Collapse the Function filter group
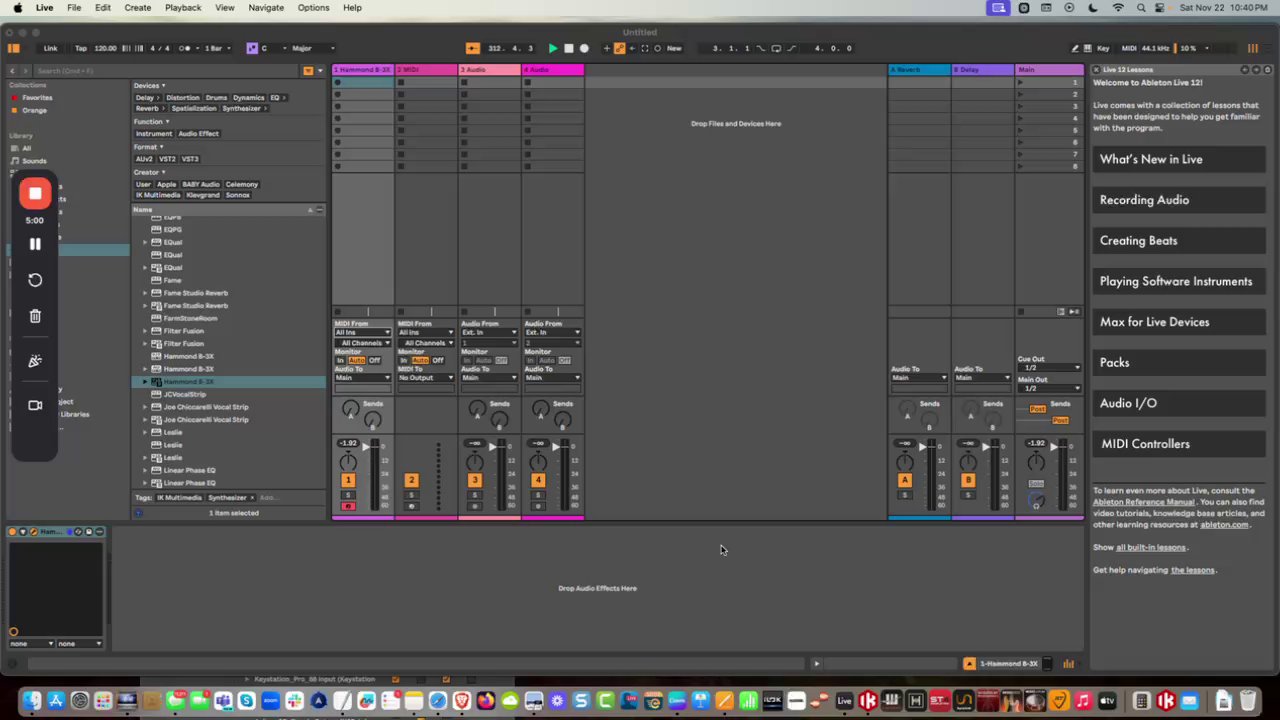The width and height of the screenshot is (1280, 720). pos(152,121)
